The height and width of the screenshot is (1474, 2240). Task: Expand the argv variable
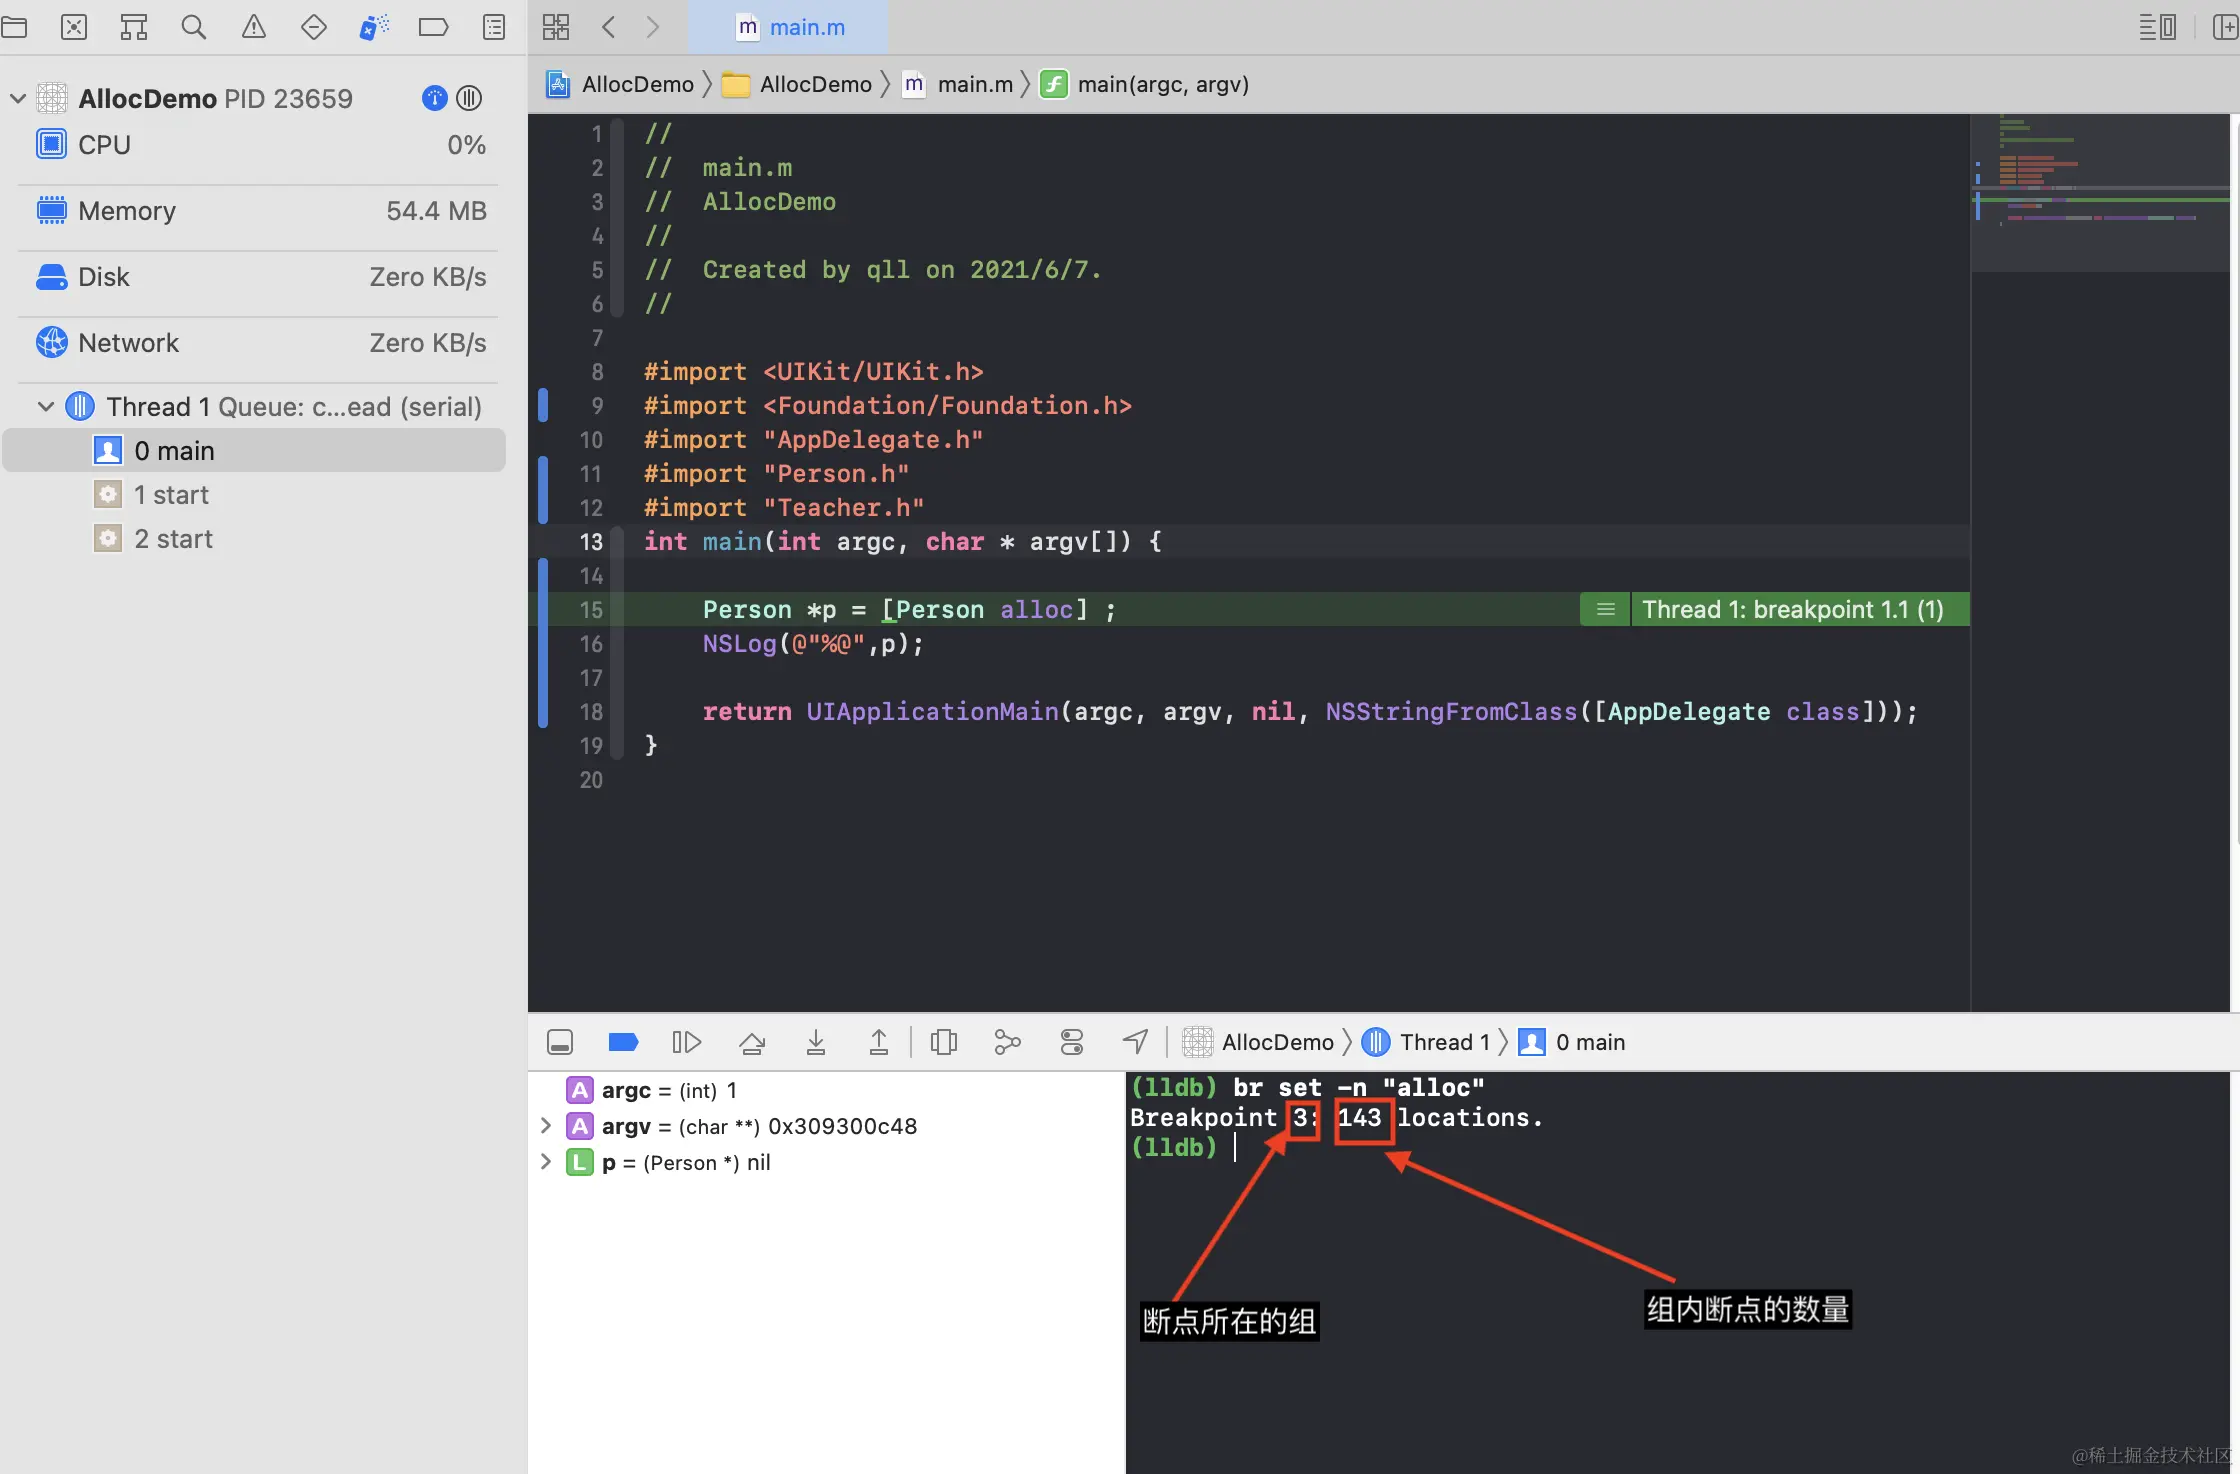[545, 1126]
